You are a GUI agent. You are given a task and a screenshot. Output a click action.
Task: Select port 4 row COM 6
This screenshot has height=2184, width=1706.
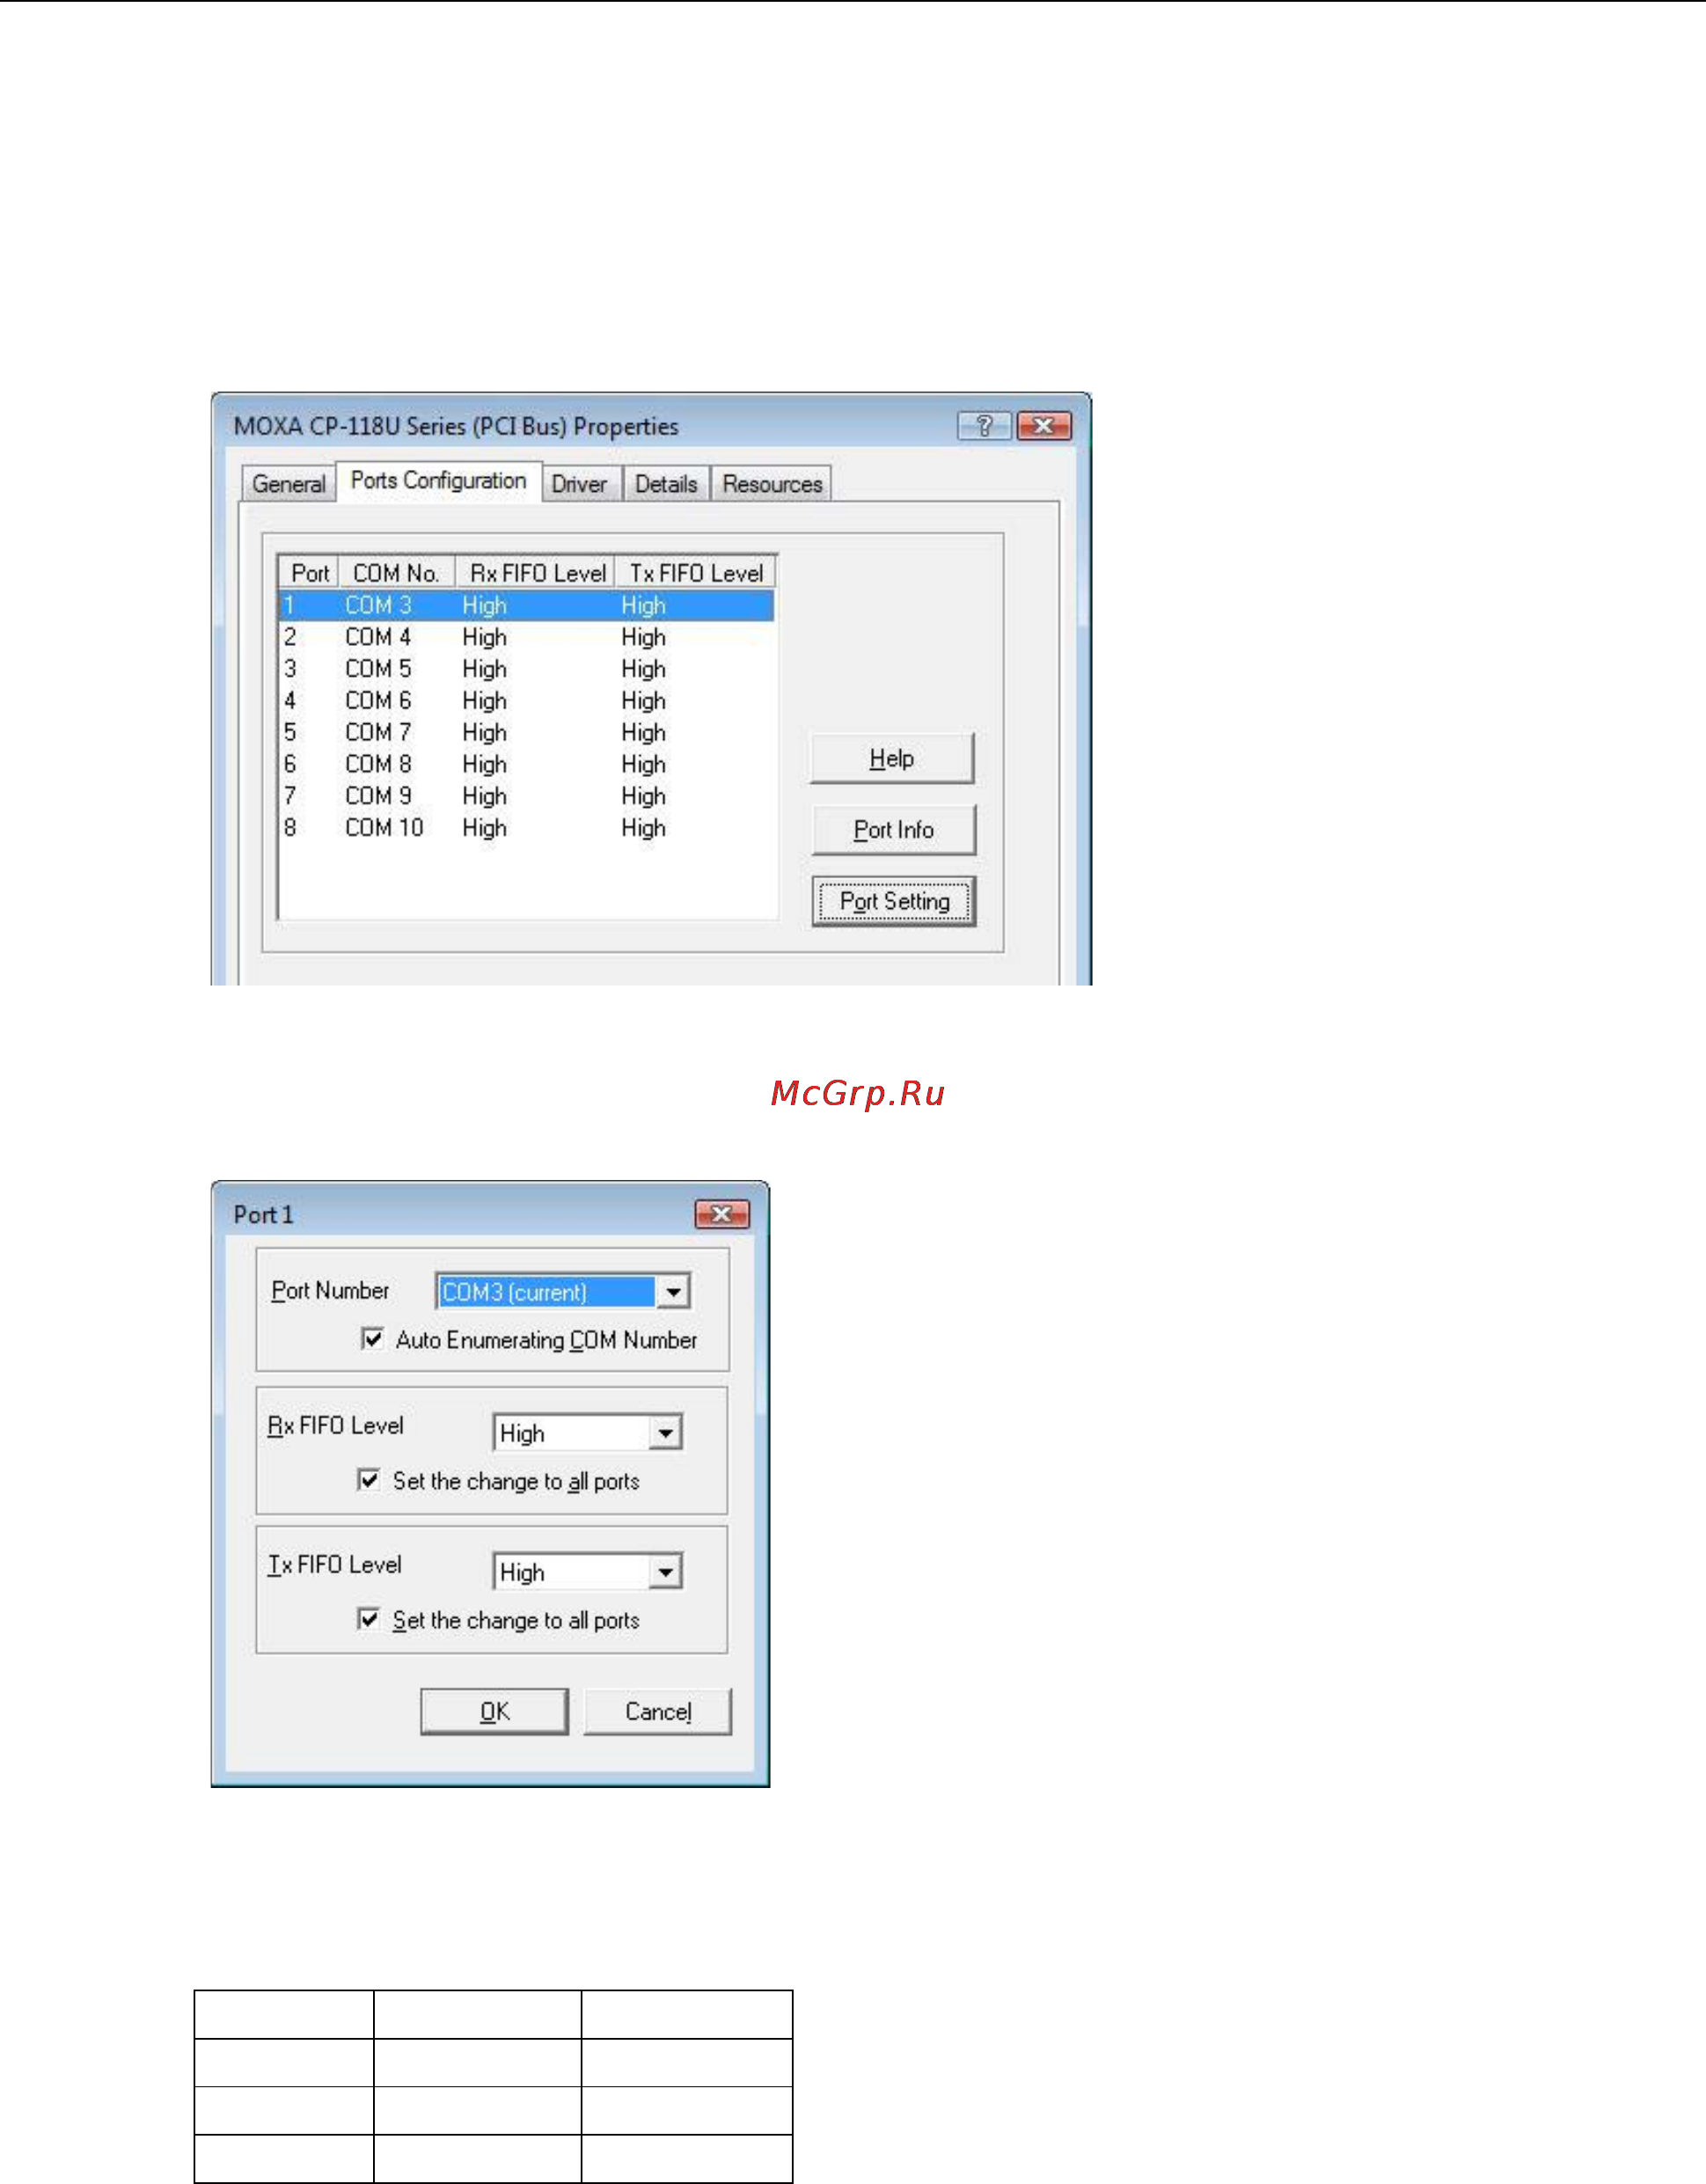click(526, 701)
